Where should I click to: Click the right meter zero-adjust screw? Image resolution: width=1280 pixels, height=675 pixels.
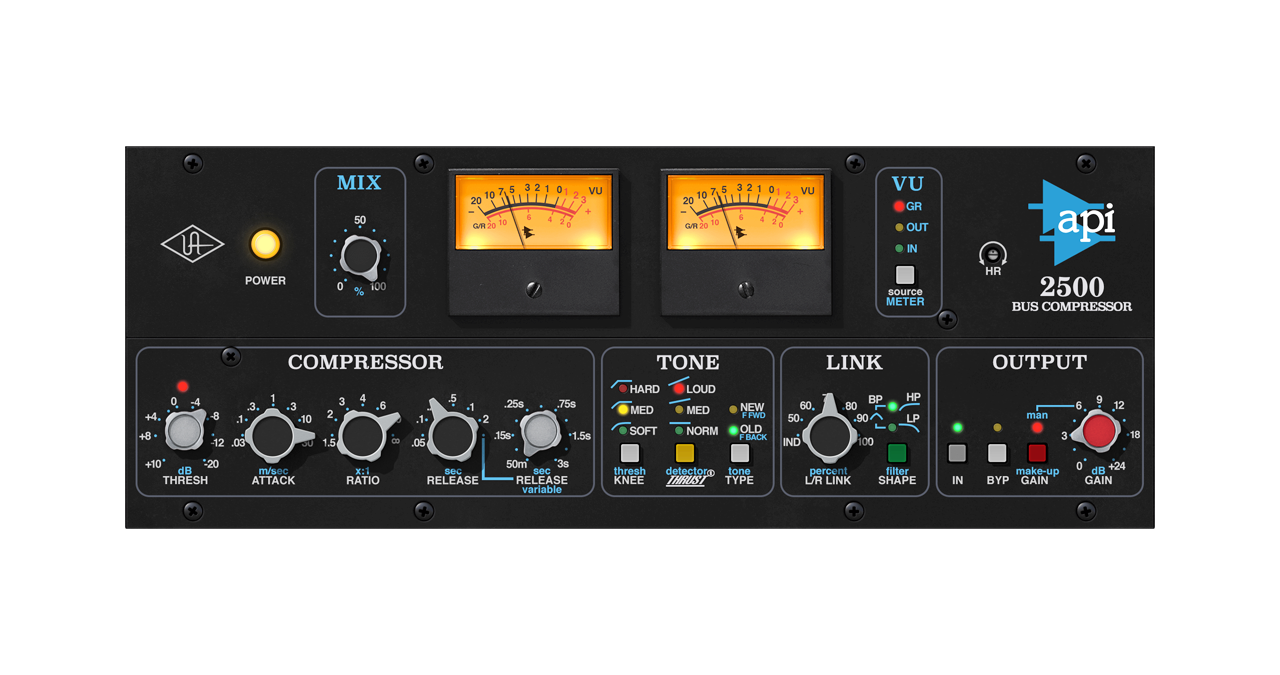coord(745,290)
